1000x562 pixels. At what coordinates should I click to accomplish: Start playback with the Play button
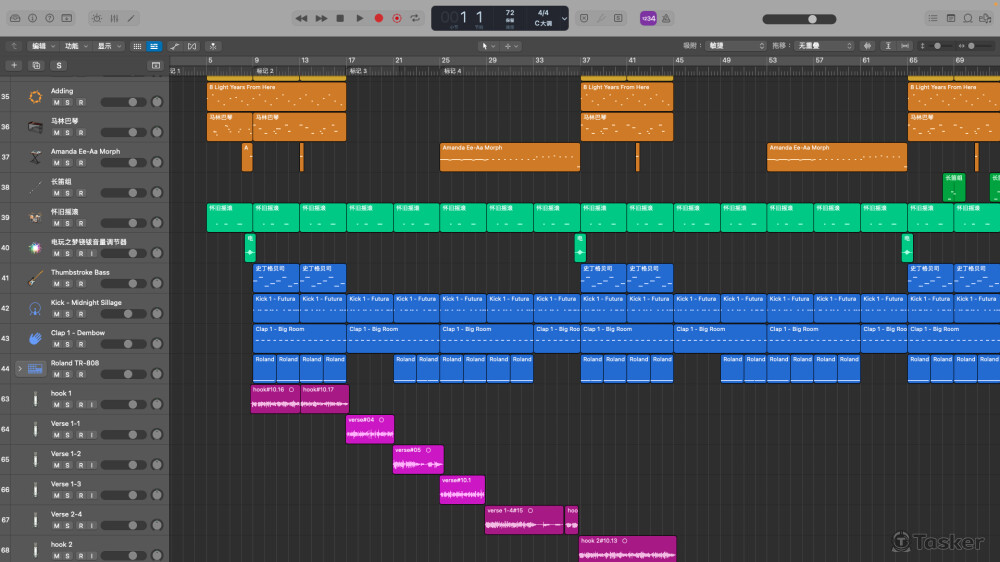[360, 18]
